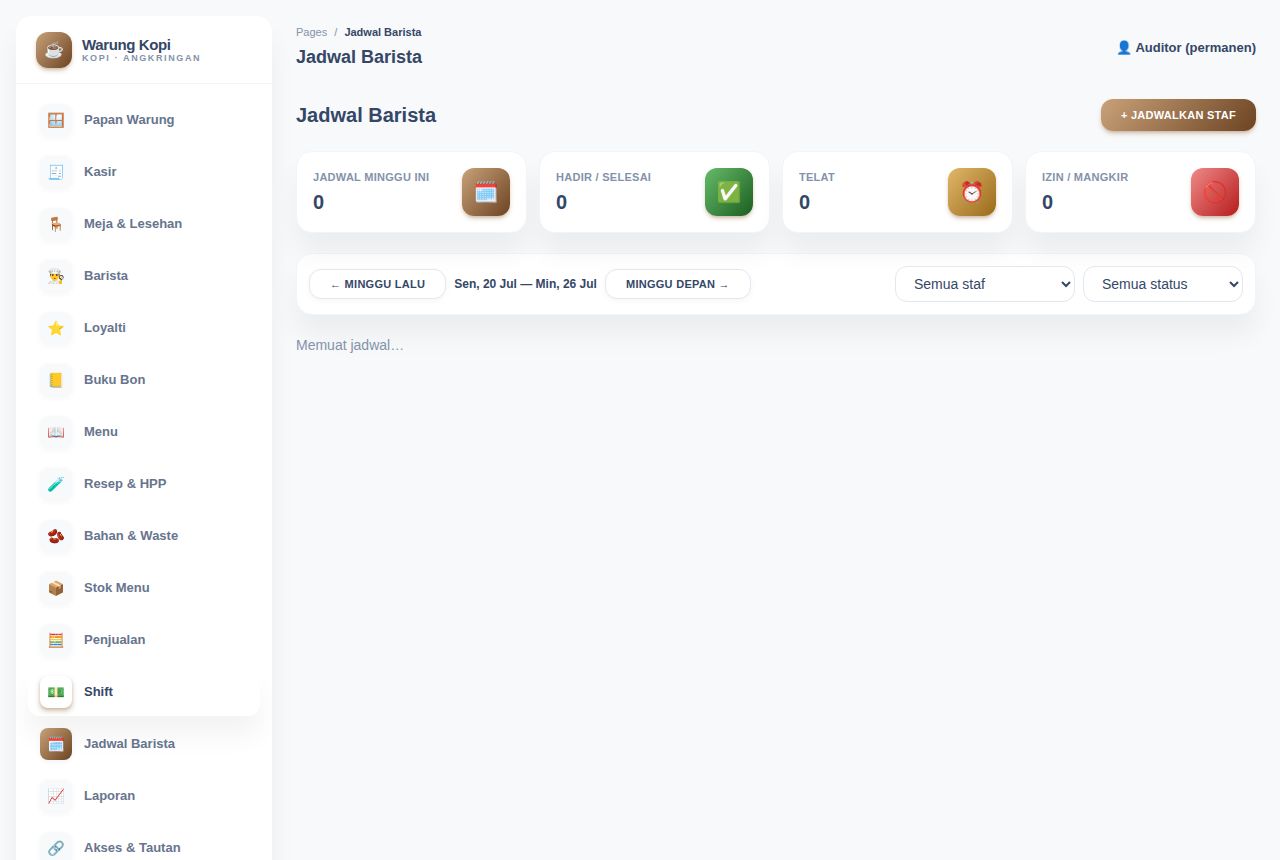The image size is (1280, 860).
Task: Select the Meja & Lesehan chair icon
Action: 56,224
